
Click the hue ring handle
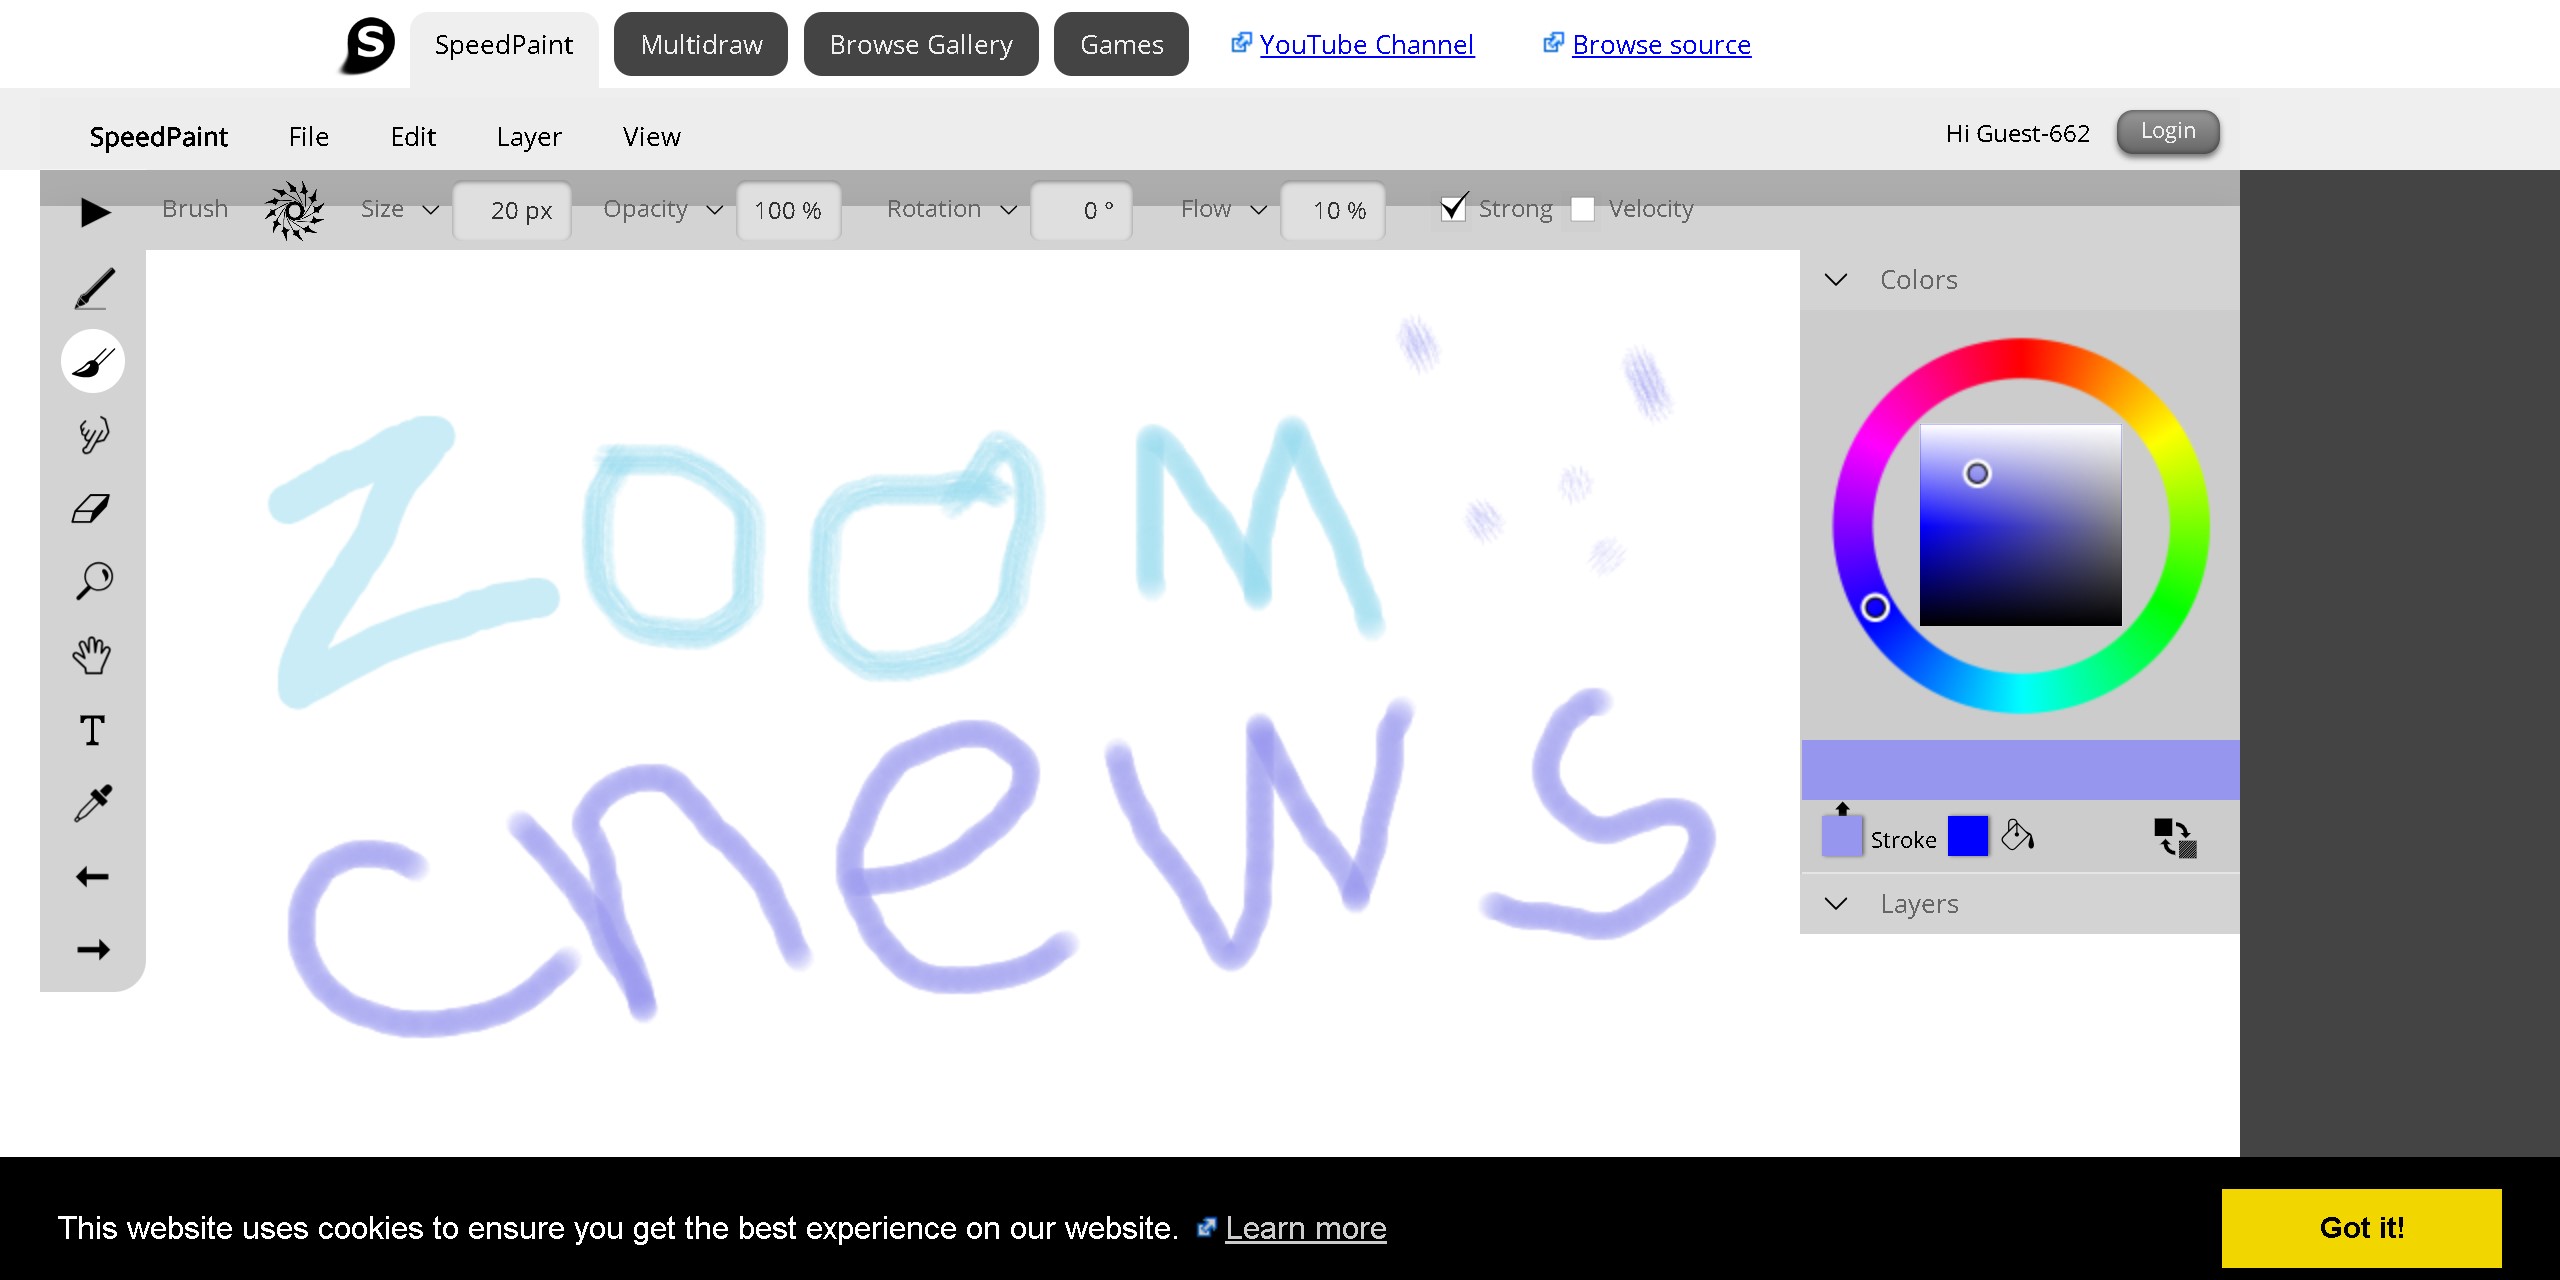tap(1875, 607)
